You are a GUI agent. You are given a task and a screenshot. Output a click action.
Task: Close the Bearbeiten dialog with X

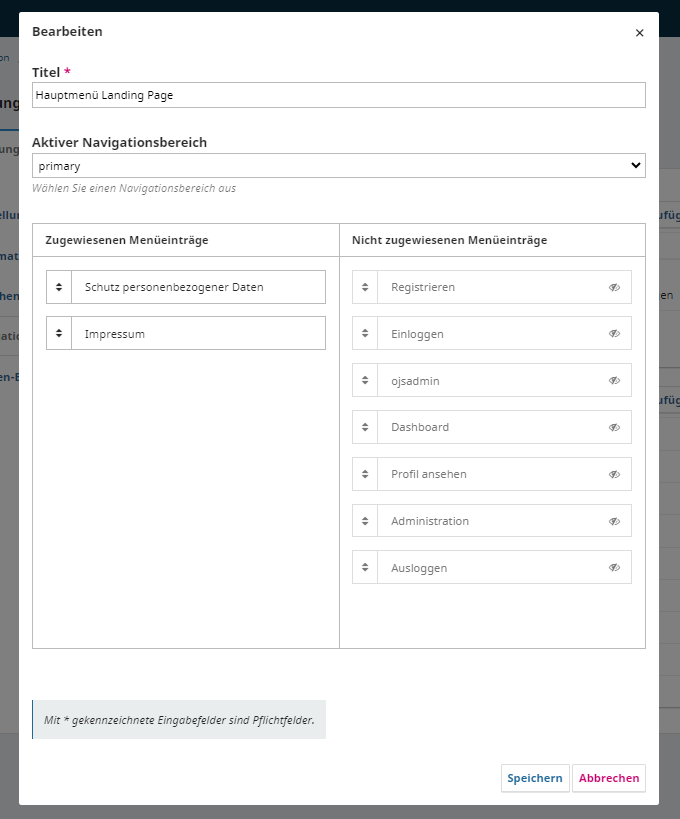point(640,33)
